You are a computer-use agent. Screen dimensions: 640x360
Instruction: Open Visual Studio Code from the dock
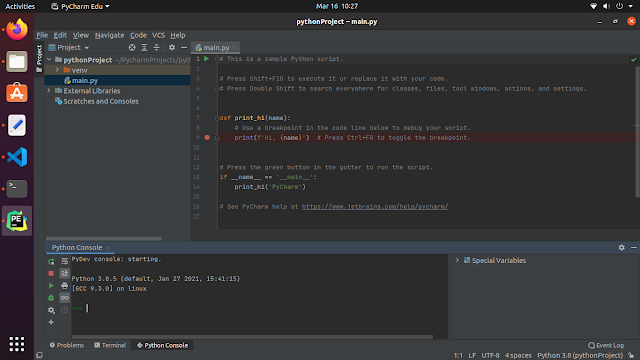tap(17, 157)
